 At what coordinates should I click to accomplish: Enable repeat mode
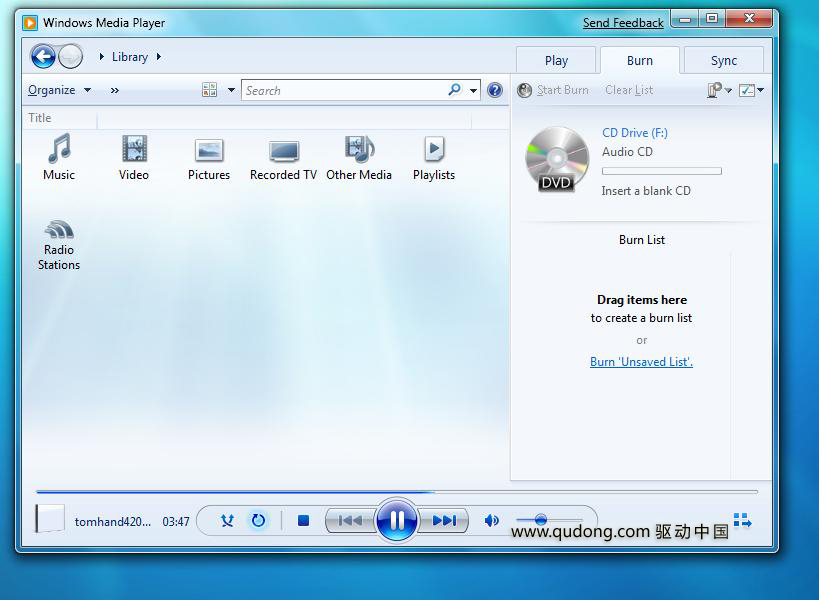(x=258, y=520)
